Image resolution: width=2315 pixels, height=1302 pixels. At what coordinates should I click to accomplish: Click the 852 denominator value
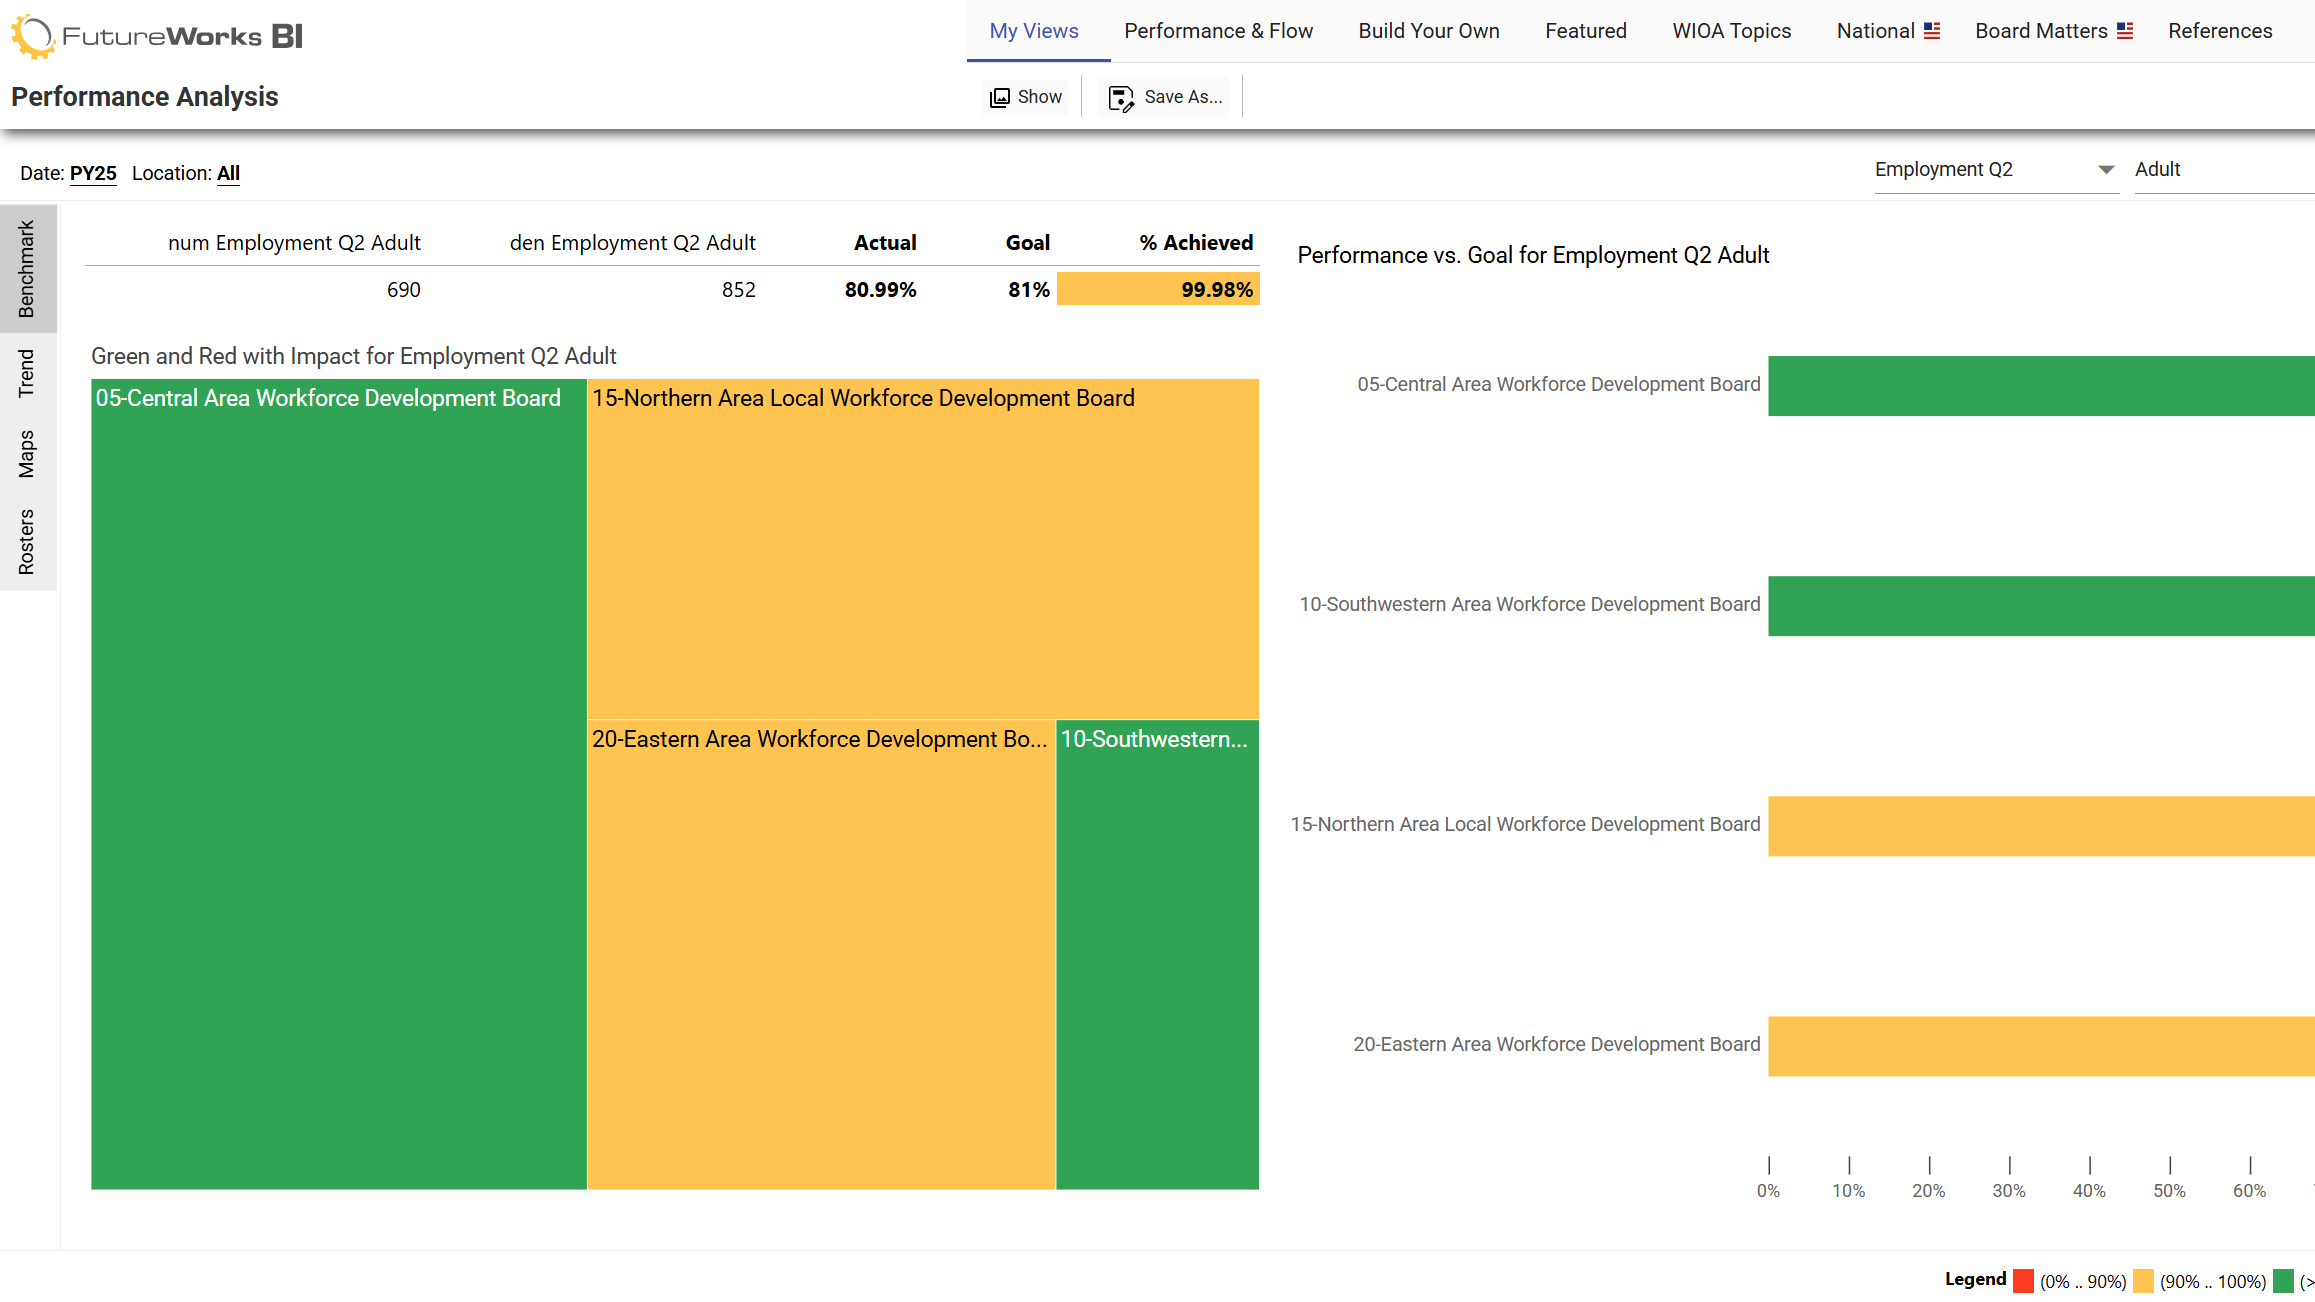738,290
